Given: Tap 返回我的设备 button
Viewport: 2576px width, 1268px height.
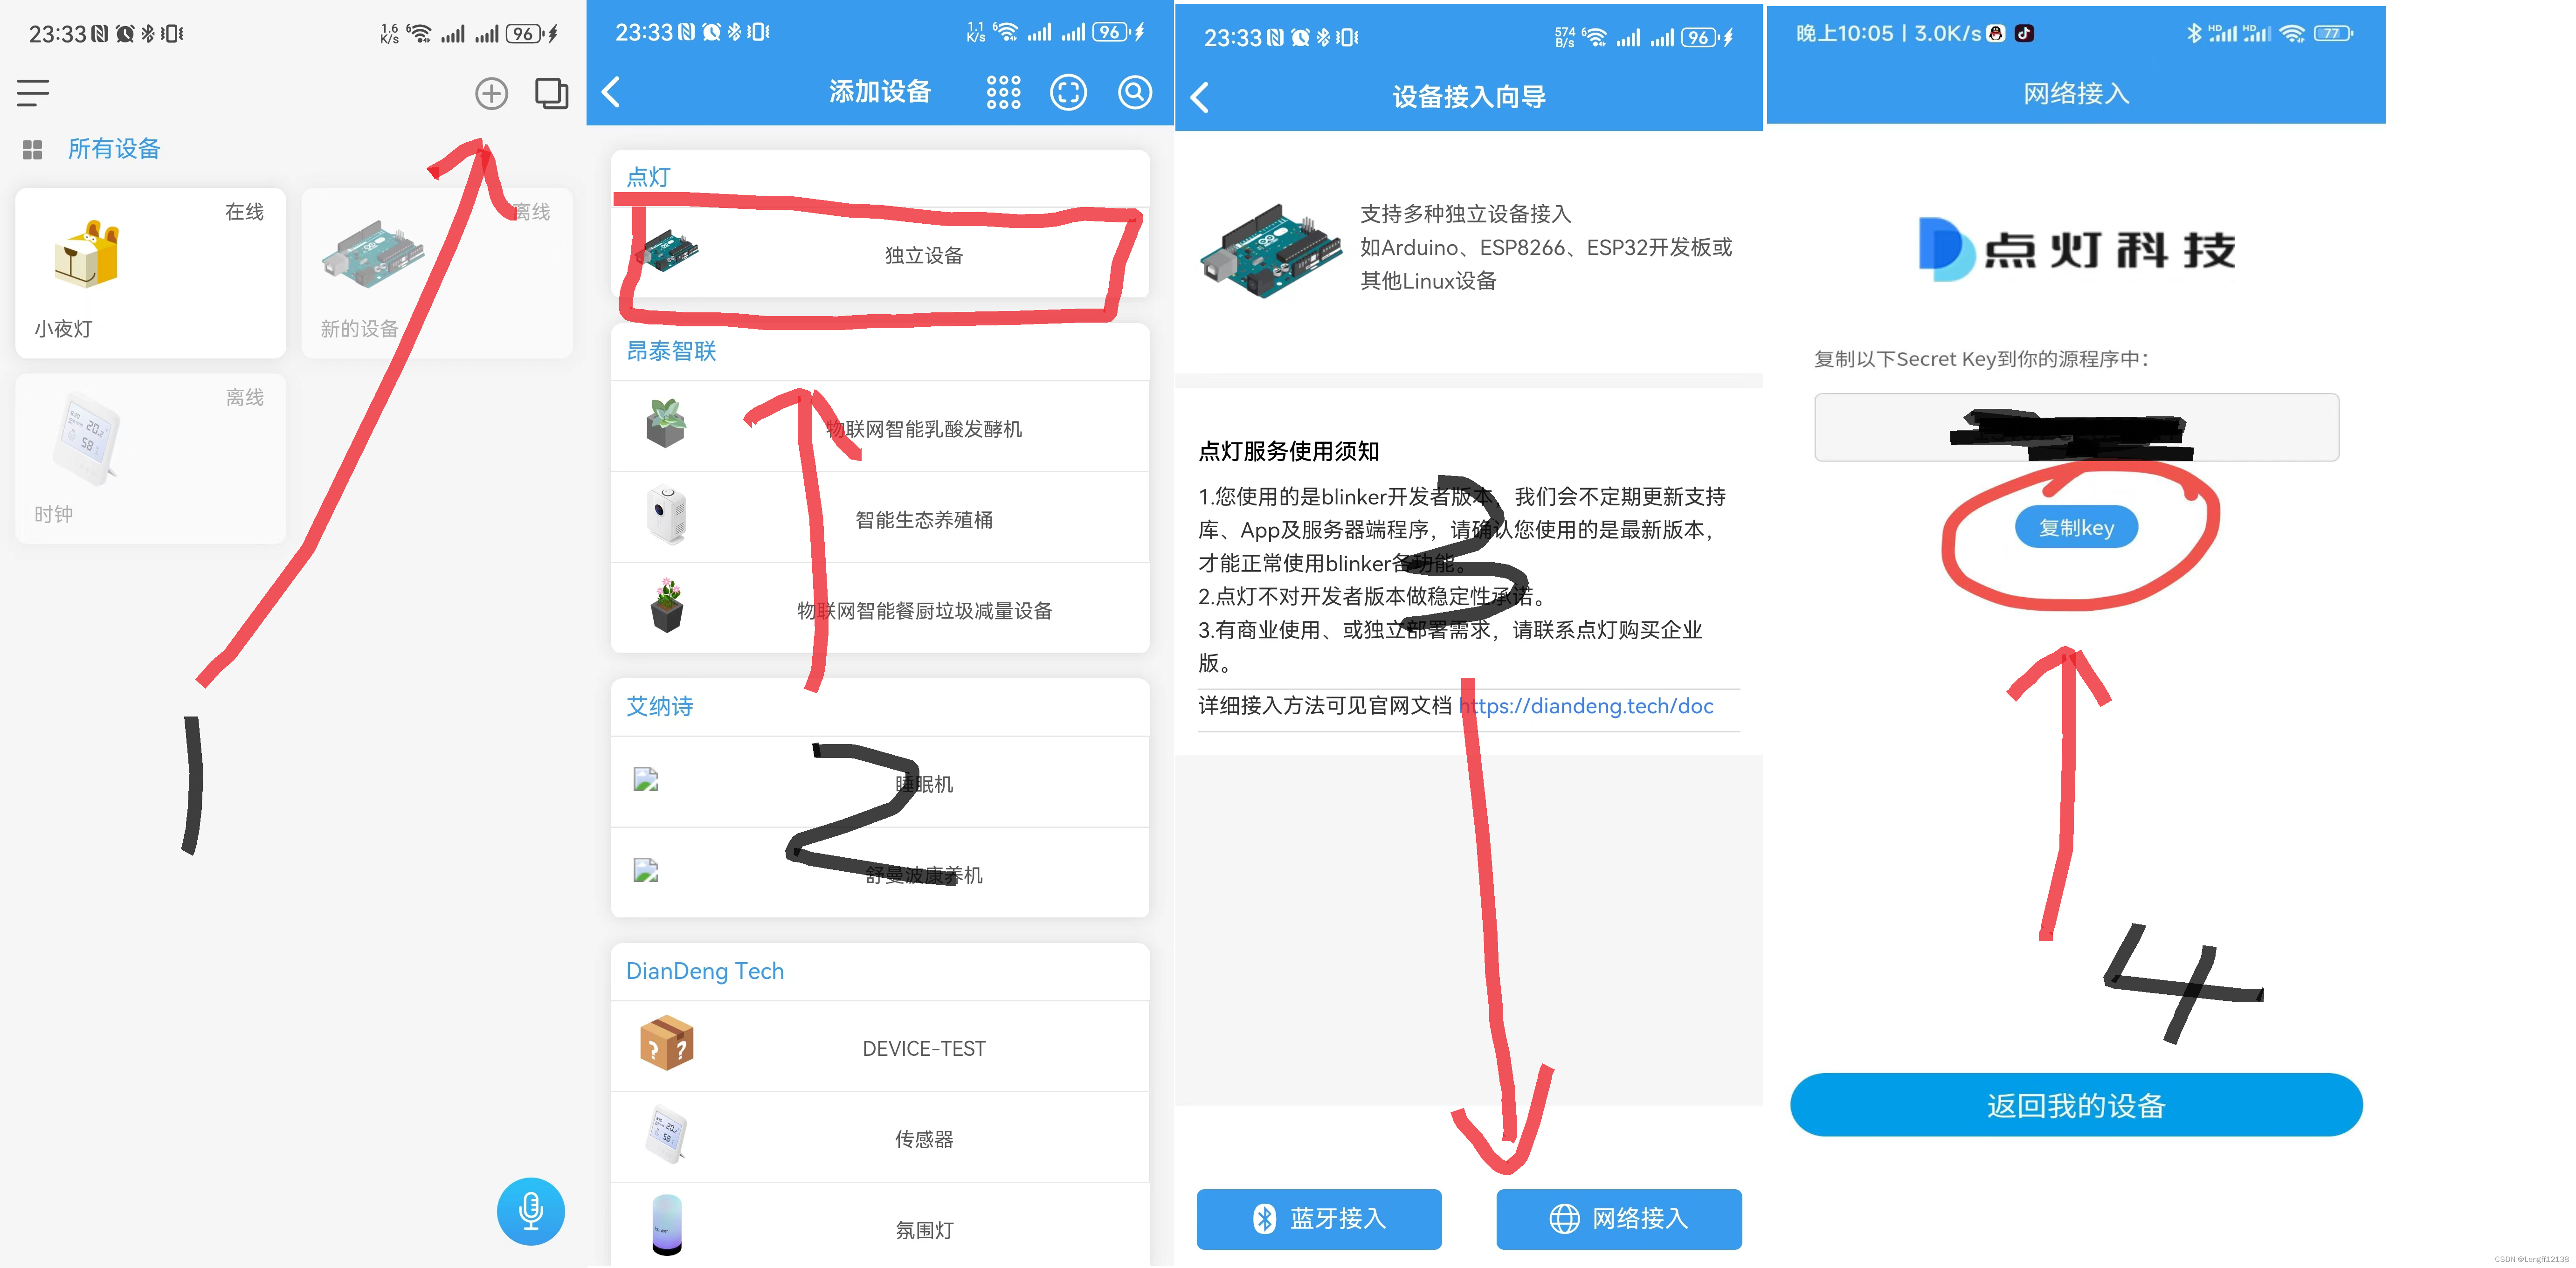Looking at the screenshot, I should pyautogui.click(x=2076, y=1104).
